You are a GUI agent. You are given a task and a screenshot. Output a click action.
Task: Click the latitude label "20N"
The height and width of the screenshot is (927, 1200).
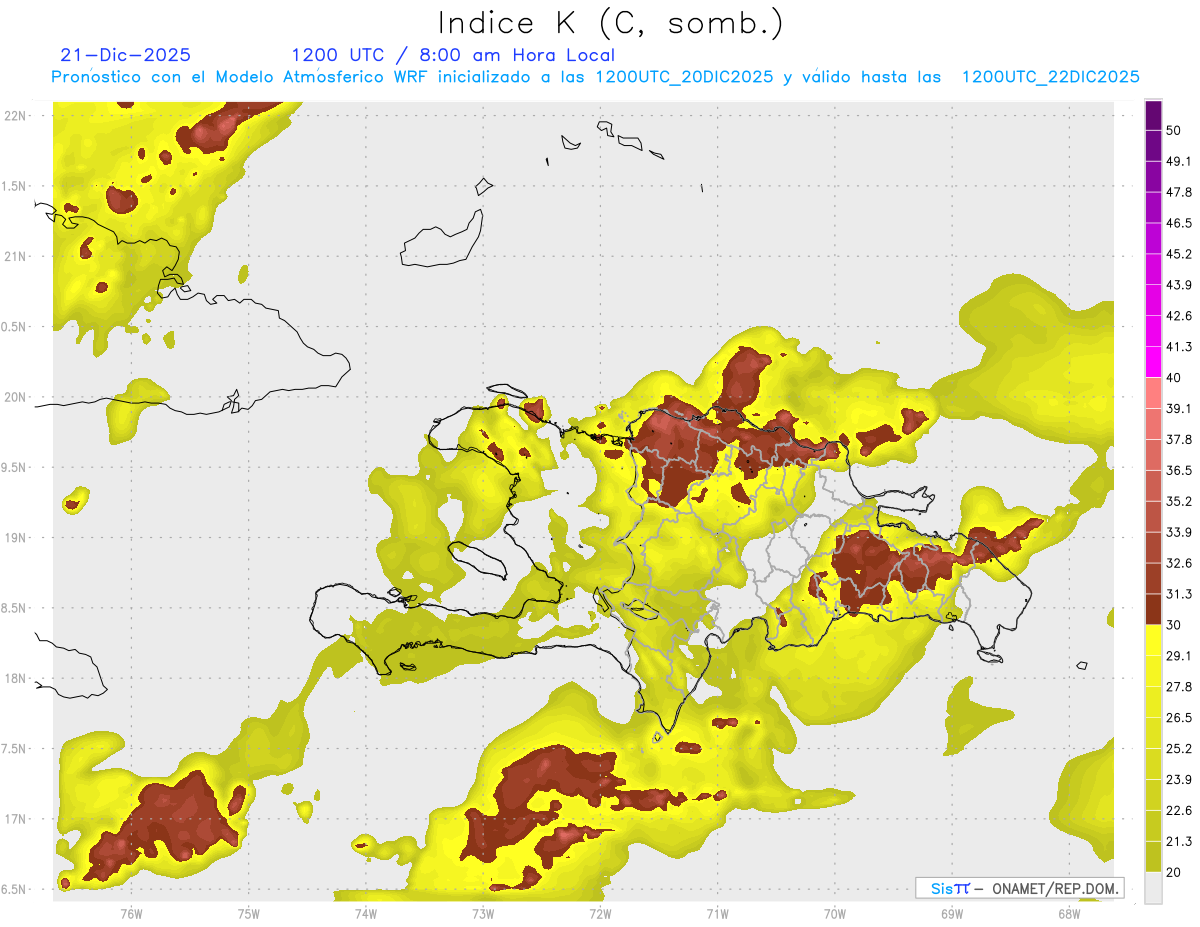(15, 397)
